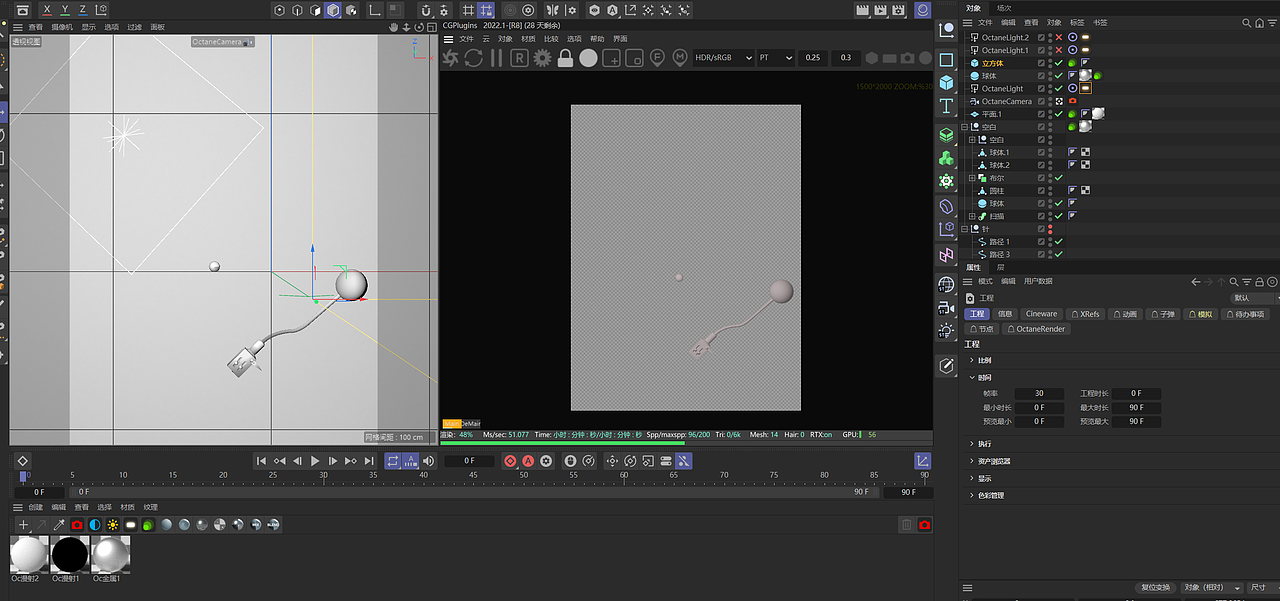
Task: Open the Cineware attribute tab button
Action: 1041,313
